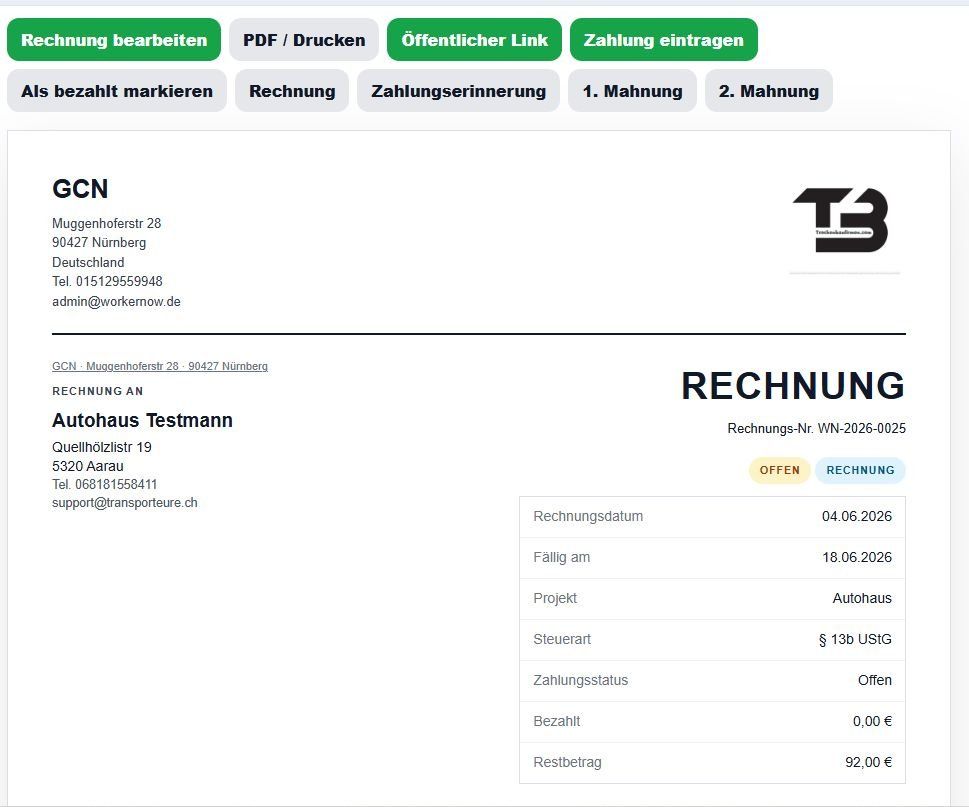Click recipient street Quellhölzlistr 19
Viewport: 969px width, 807px height.
[x=102, y=447]
